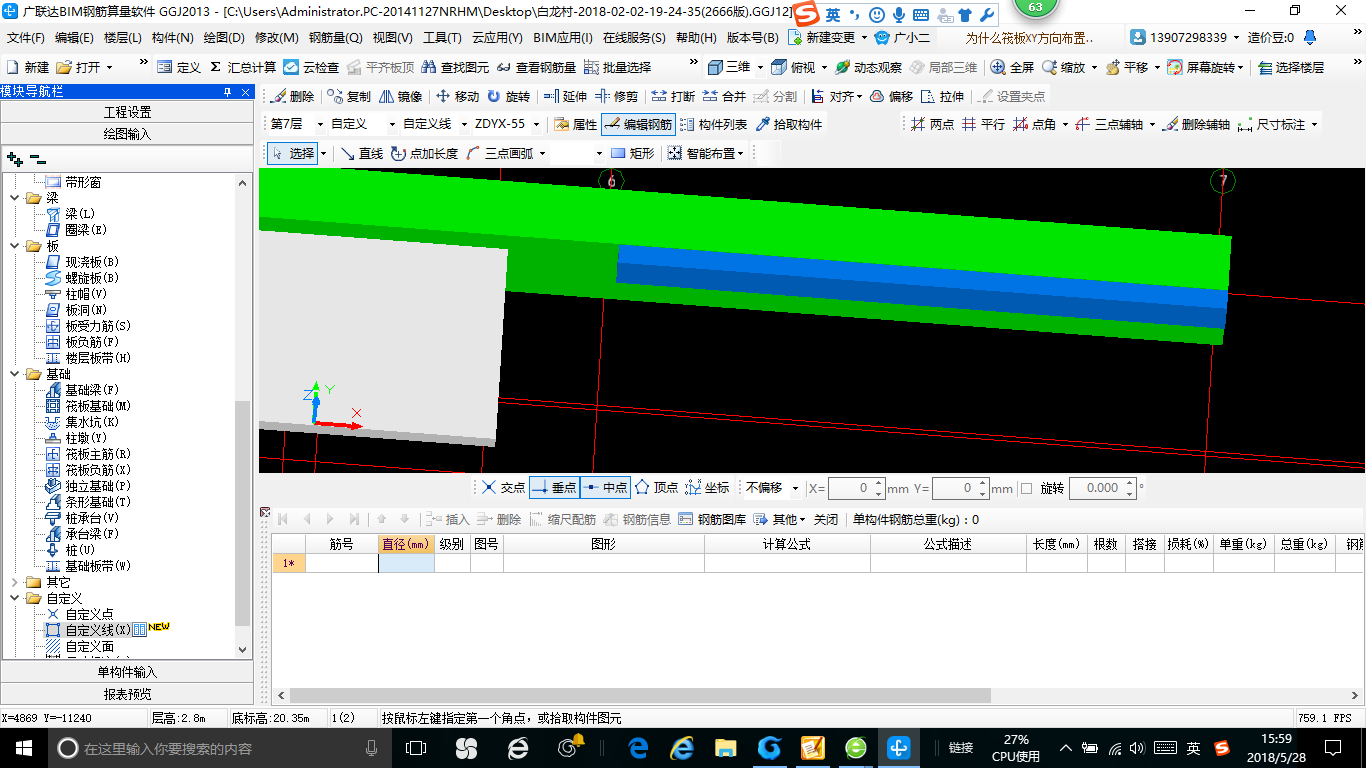Pick the 修剪 trim tool
This screenshot has width=1366, height=768.
point(616,97)
